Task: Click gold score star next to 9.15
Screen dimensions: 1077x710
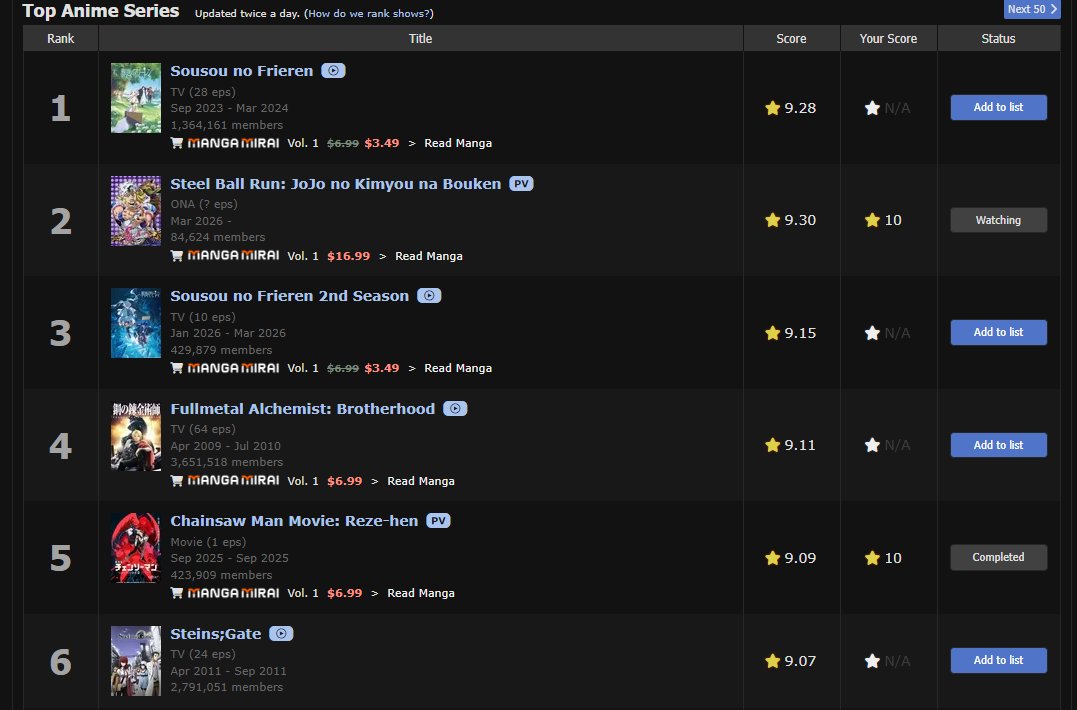Action: (x=773, y=333)
